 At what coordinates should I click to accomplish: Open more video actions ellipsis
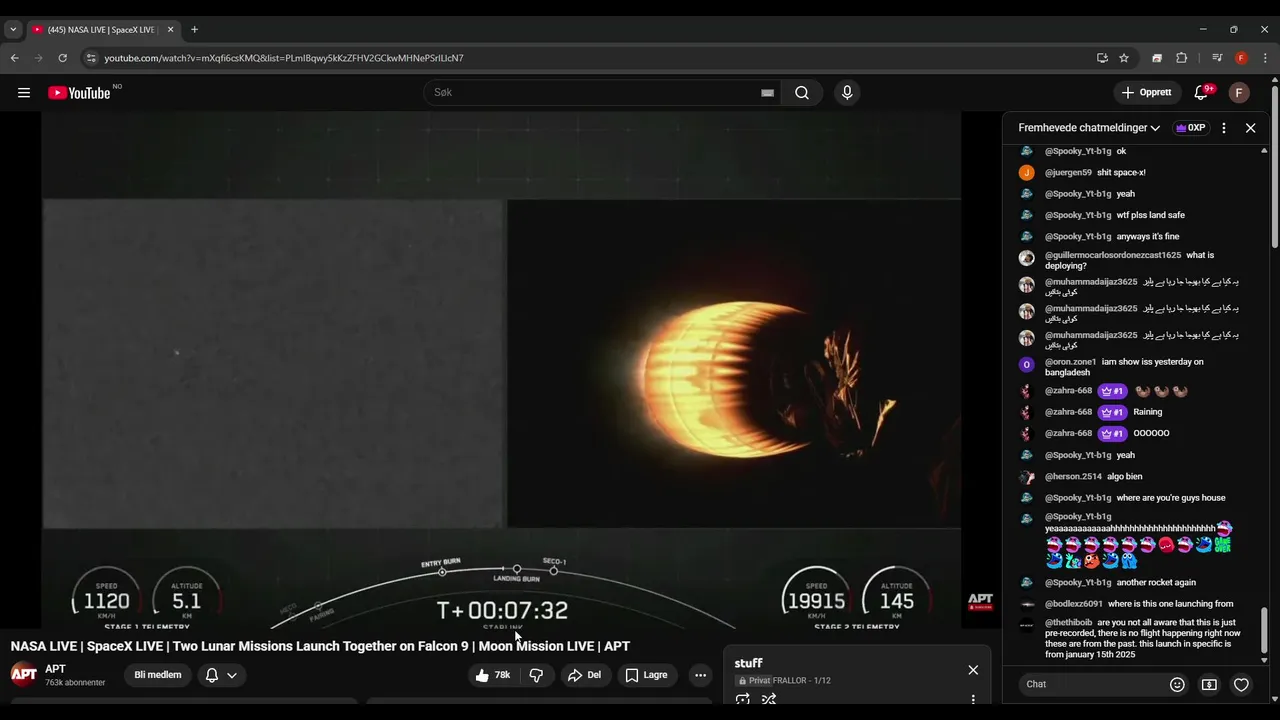700,675
